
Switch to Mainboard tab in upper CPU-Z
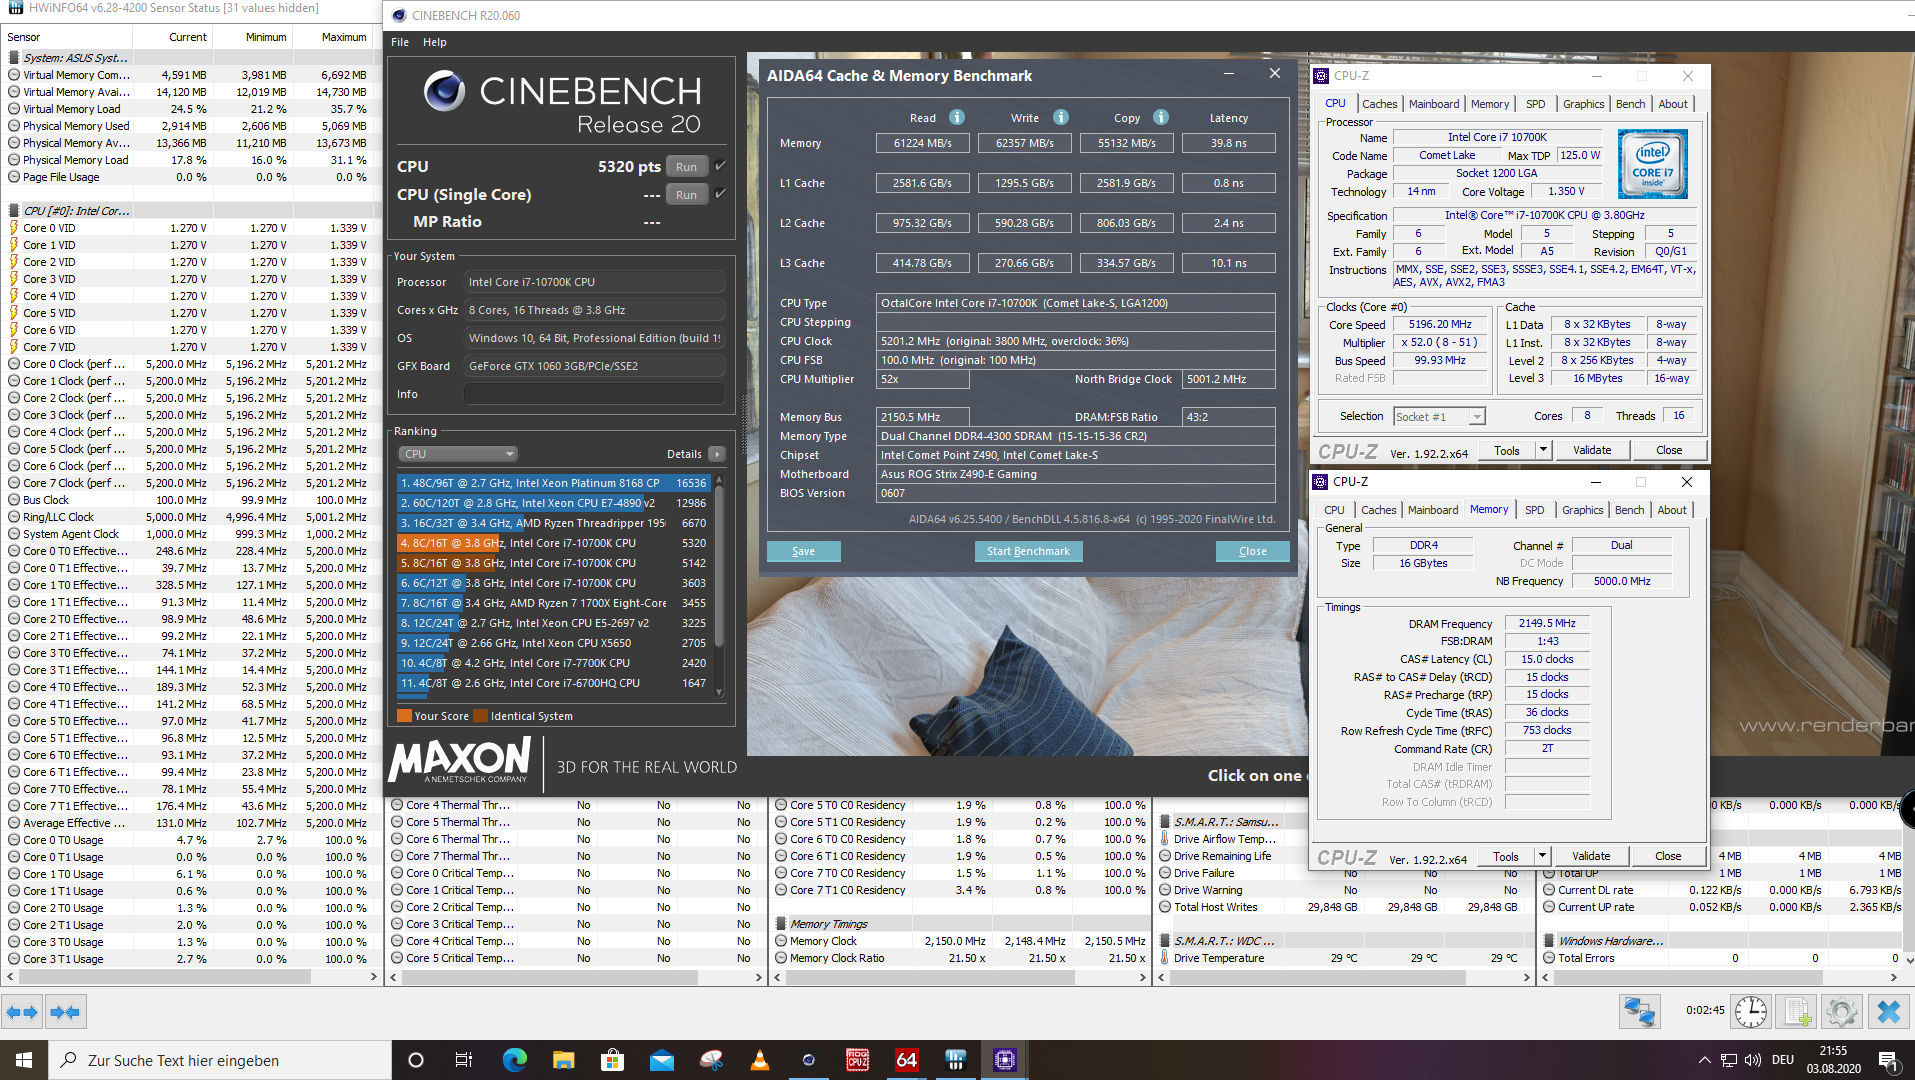click(1434, 104)
